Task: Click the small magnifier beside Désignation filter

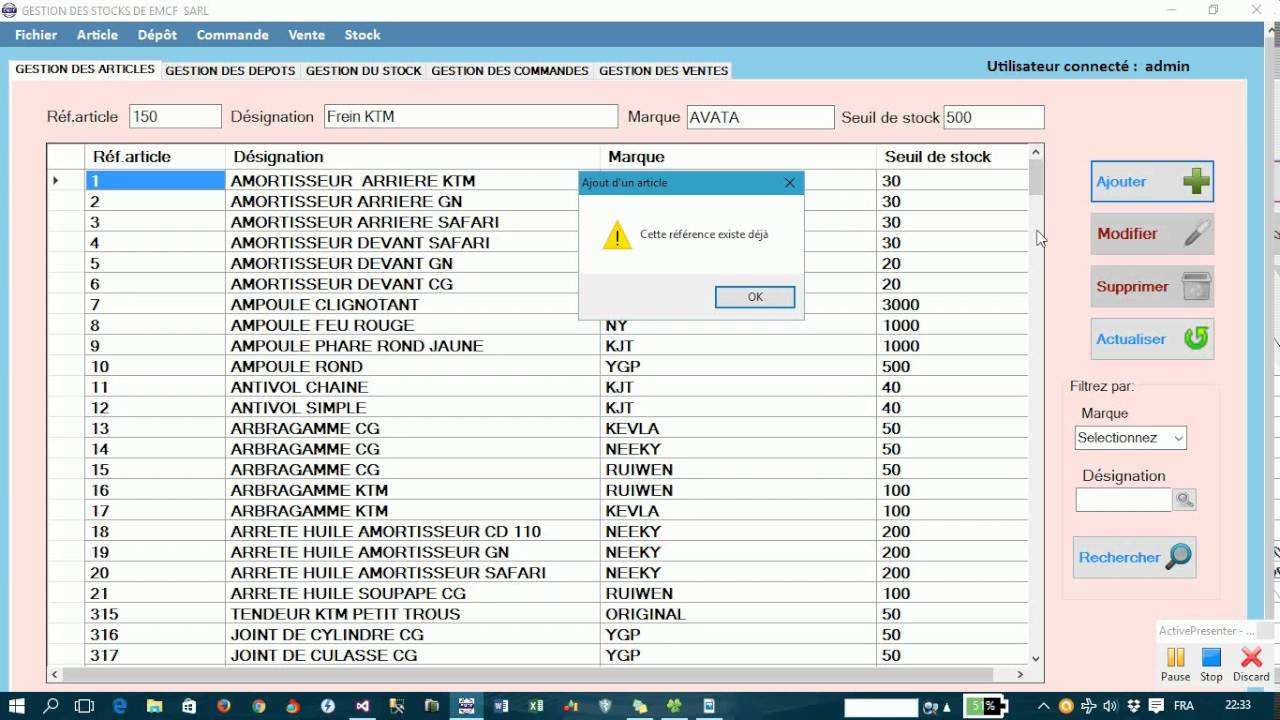Action: [1185, 500]
